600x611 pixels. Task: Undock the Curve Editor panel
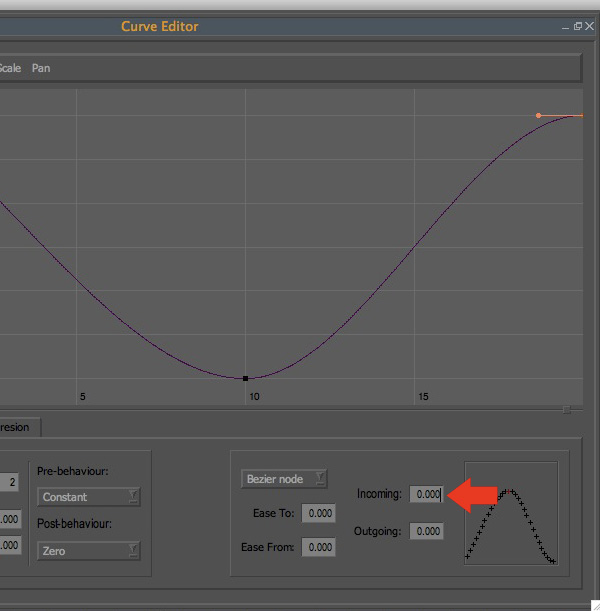578,26
